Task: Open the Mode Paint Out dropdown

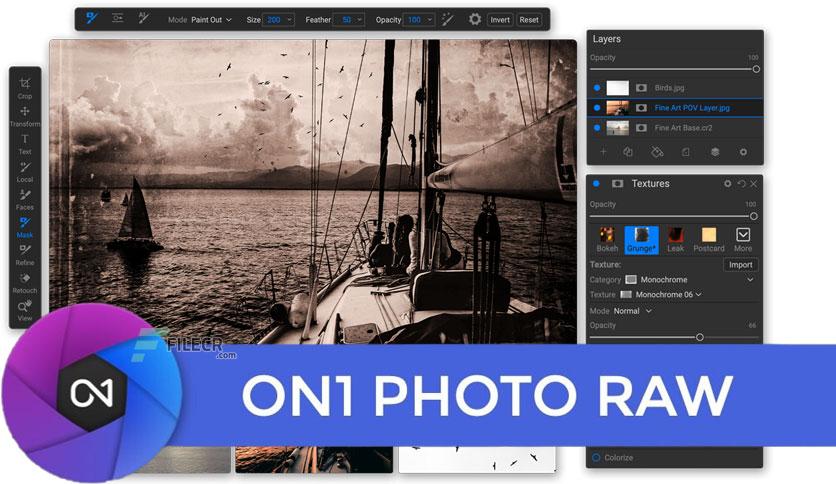Action: [211, 20]
